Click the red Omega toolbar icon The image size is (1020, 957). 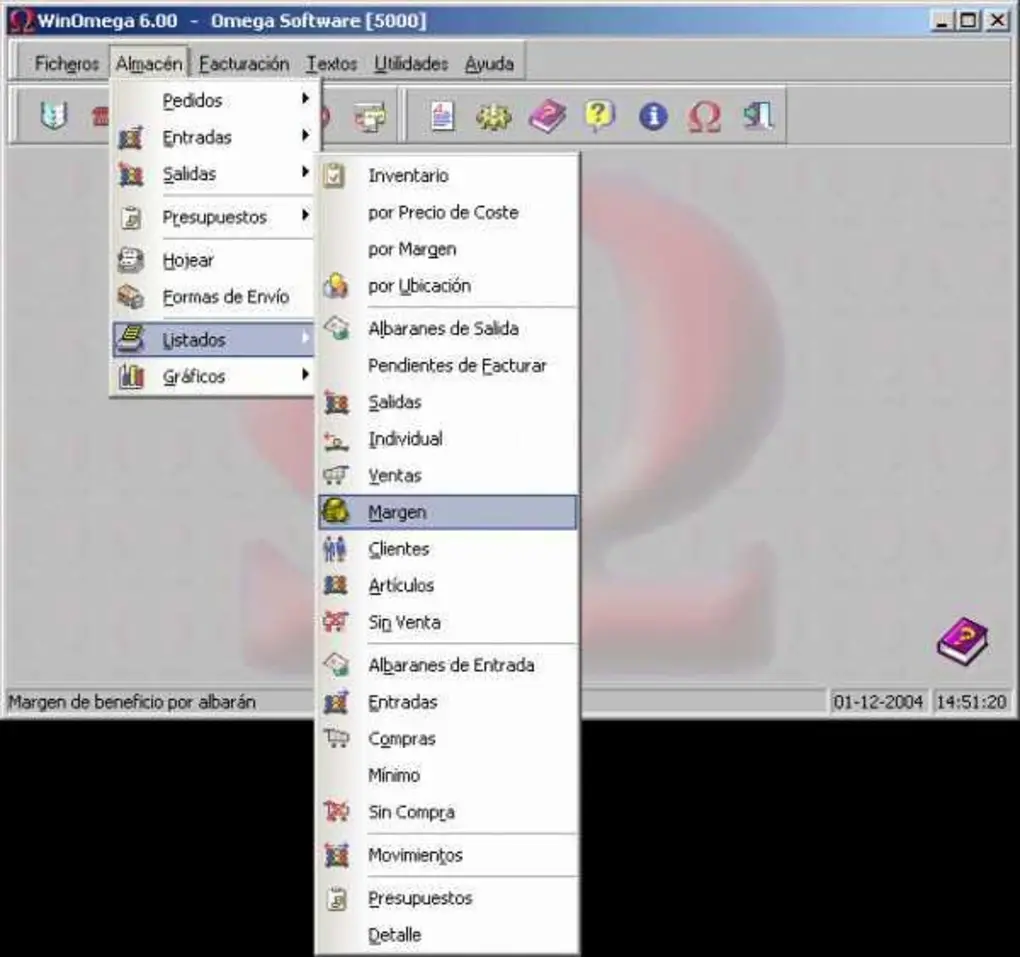(x=704, y=117)
